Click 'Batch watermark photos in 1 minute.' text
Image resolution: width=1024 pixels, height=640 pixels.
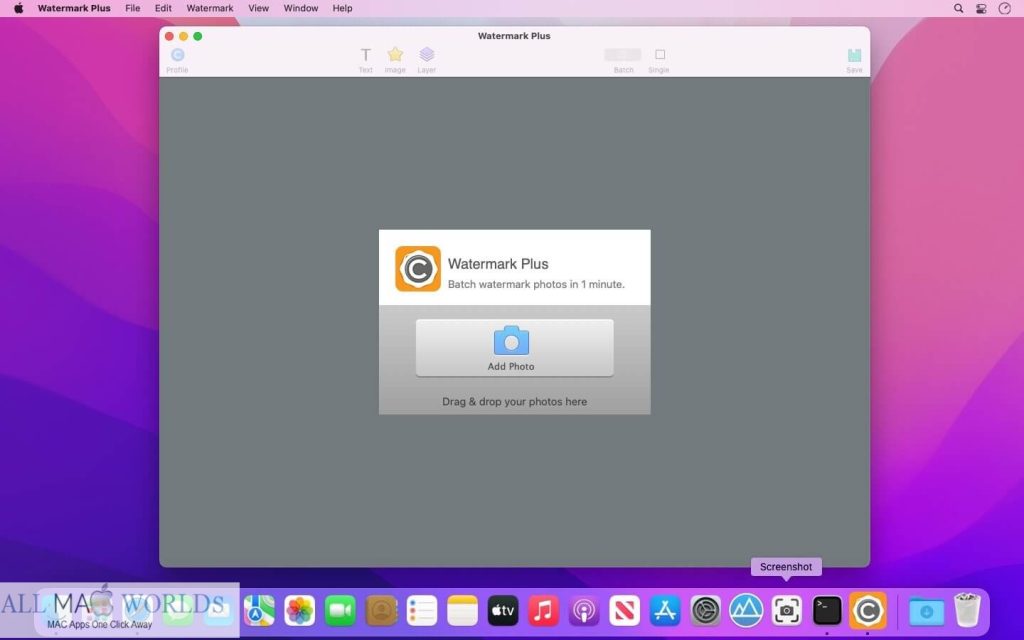coord(536,284)
